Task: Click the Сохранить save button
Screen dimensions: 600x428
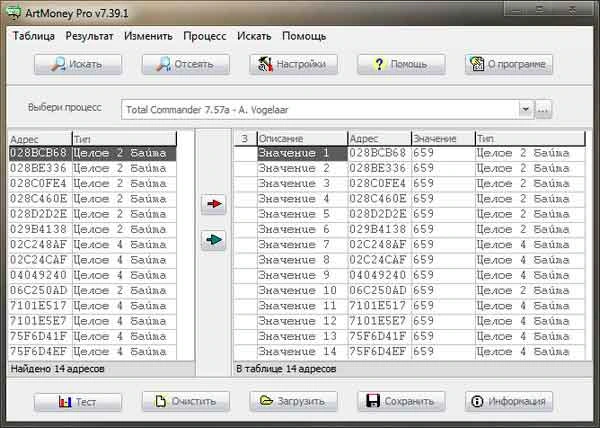Action: [401, 402]
